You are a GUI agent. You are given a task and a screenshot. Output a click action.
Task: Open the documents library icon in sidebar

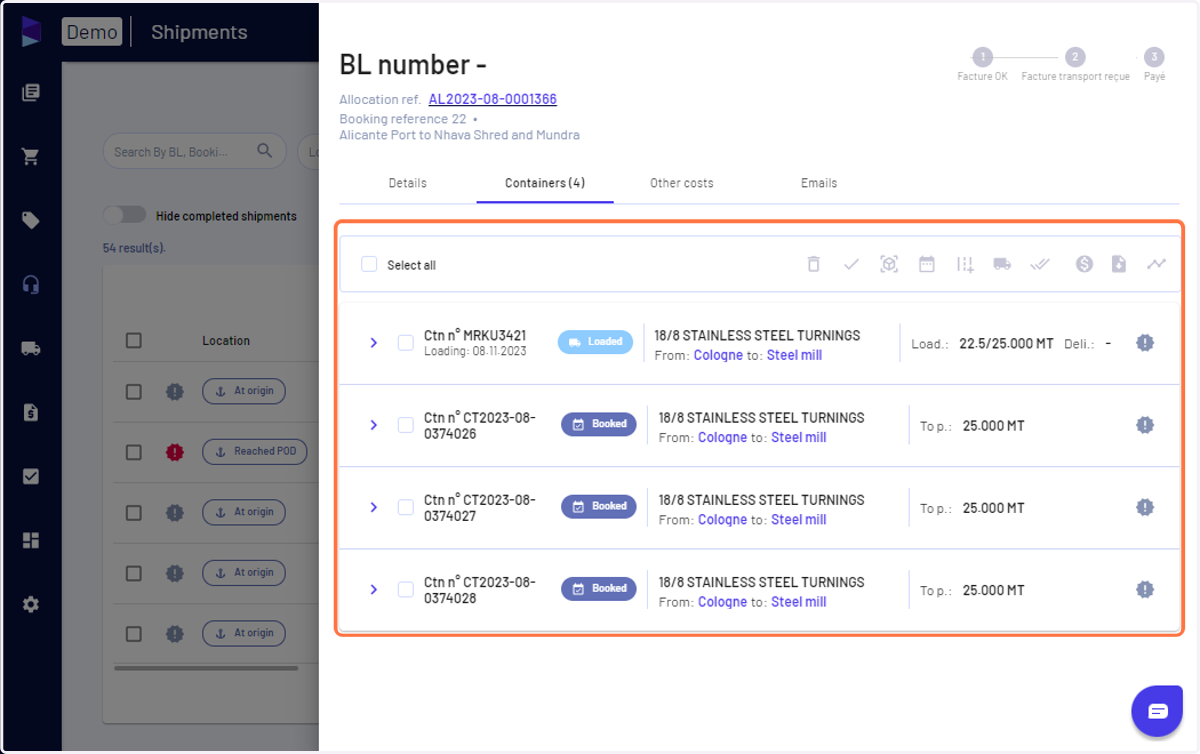(31, 93)
